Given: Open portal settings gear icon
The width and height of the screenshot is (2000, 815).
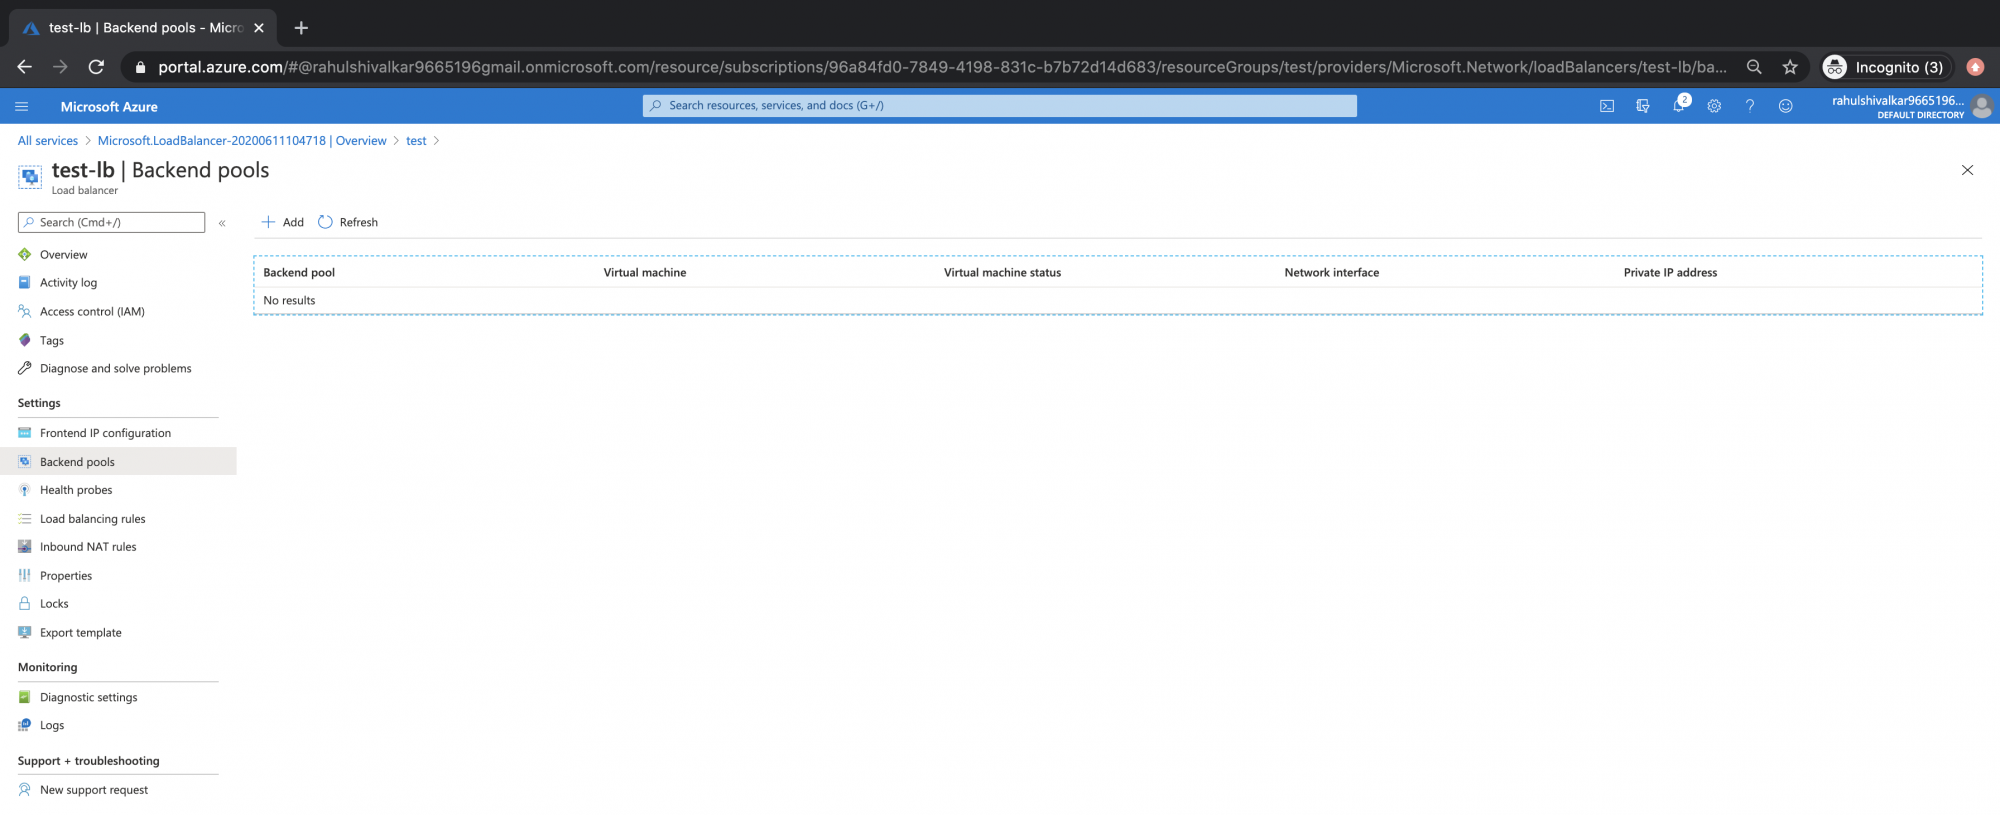Looking at the screenshot, I should [x=1714, y=106].
